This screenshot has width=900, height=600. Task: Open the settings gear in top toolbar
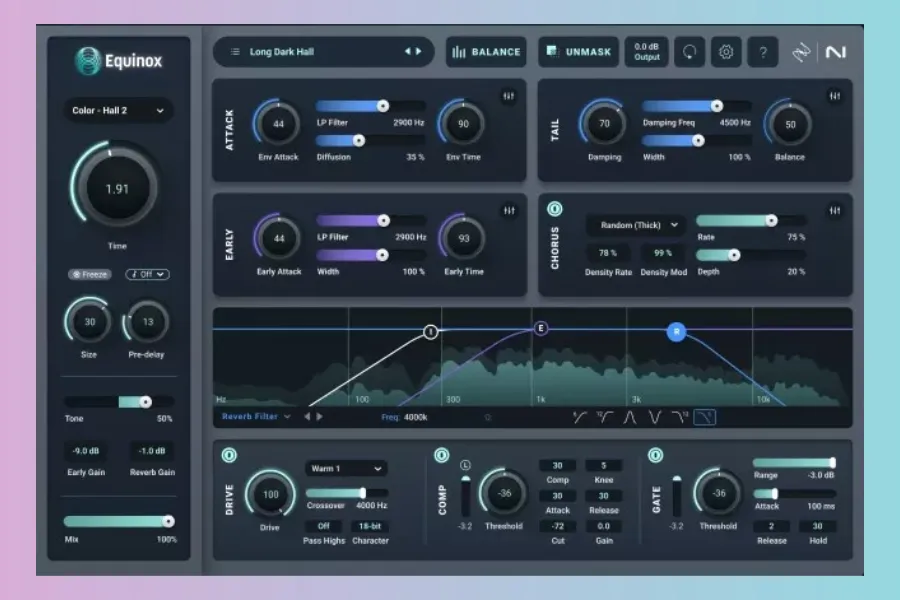click(x=726, y=52)
